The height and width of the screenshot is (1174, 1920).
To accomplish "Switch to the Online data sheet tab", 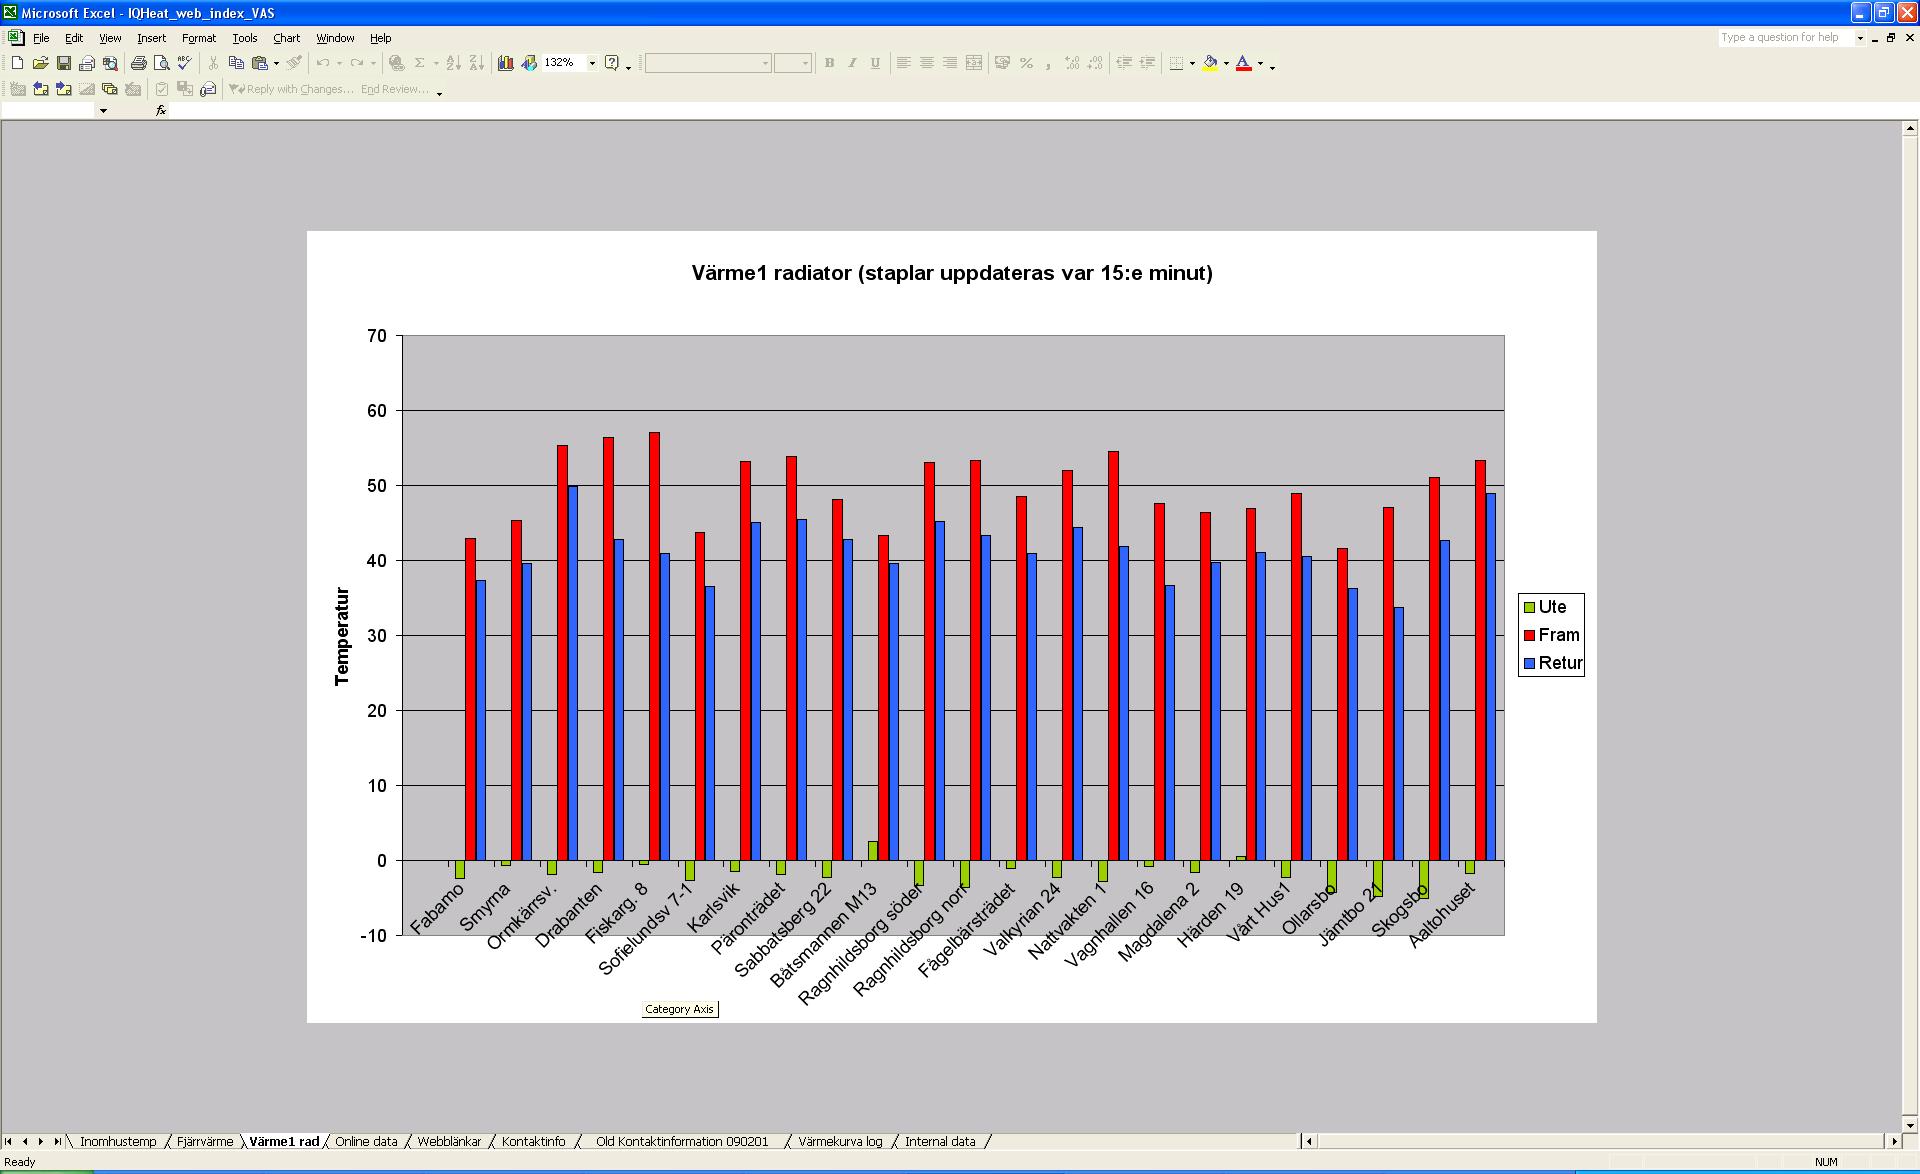I will 366,1141.
